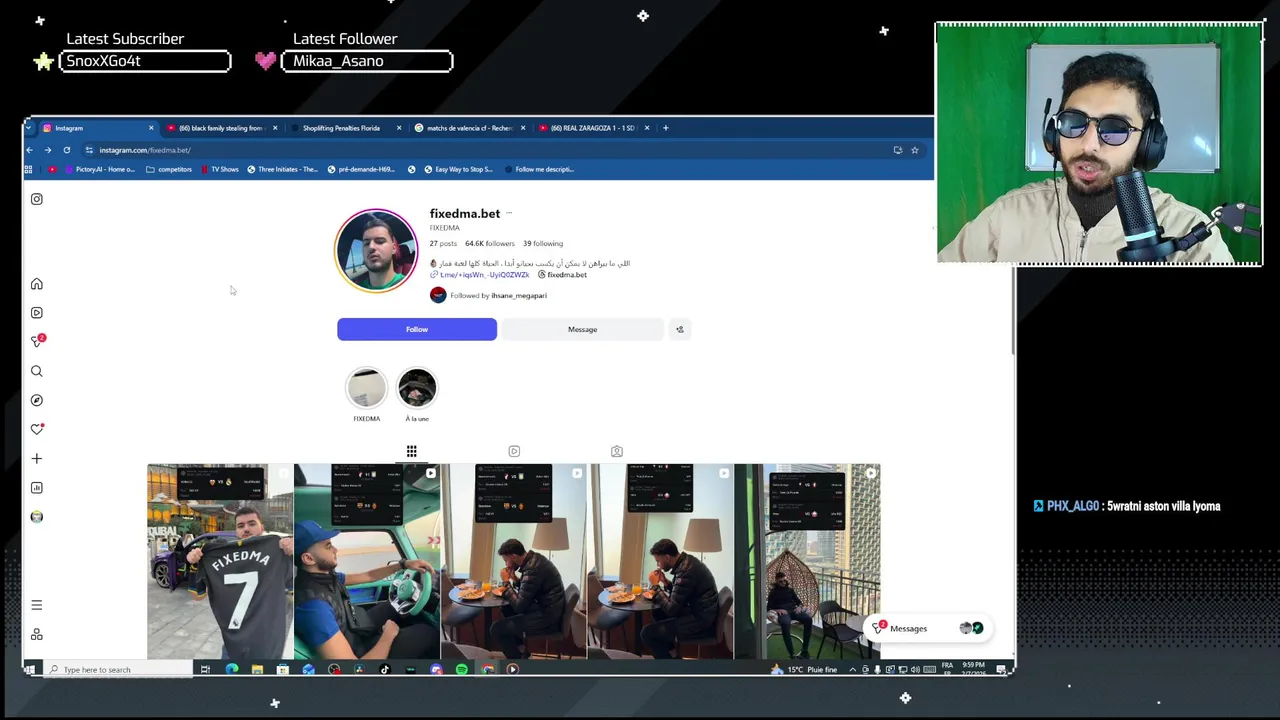Viewport: 1280px width, 720px height.
Task: Open File Explorer from the taskbar
Action: tap(257, 669)
